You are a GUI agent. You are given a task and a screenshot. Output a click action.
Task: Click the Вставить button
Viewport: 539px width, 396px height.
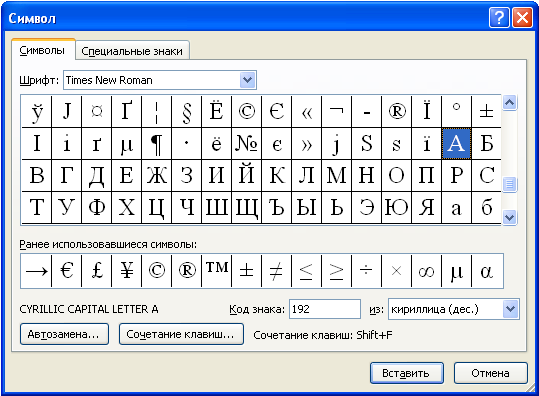(406, 373)
